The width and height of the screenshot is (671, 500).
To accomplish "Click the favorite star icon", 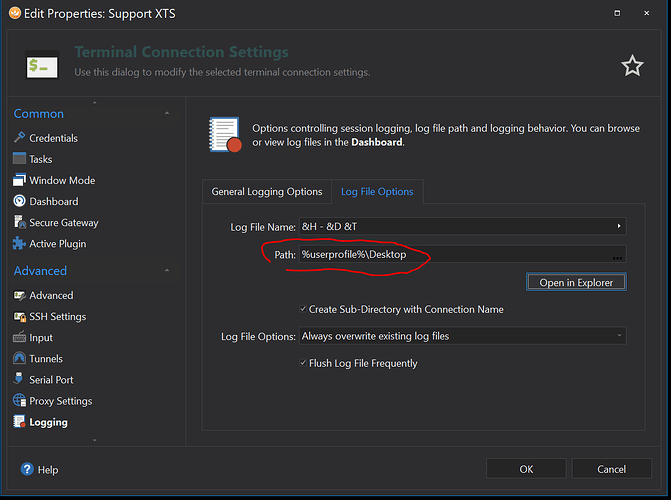I will (632, 66).
